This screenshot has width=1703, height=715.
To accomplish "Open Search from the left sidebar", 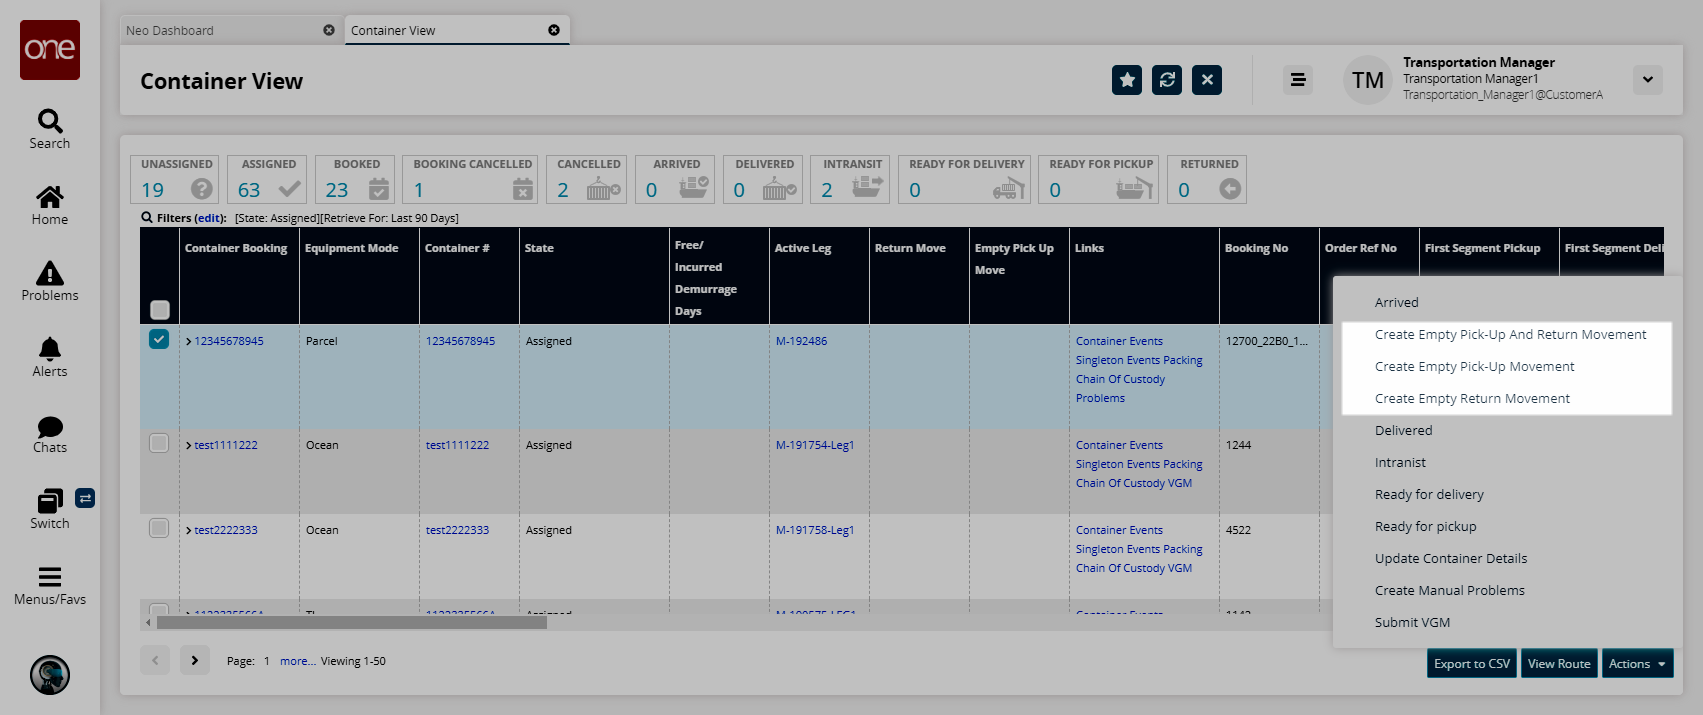I will coord(50,129).
